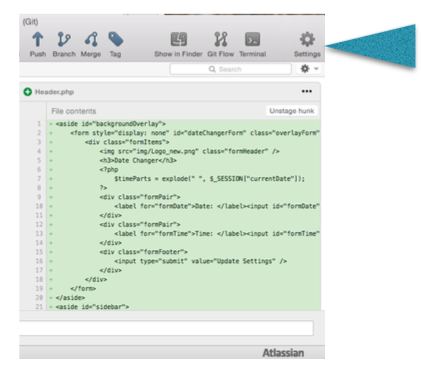Screen dimensions: 421x376
Task: Open the small gear options dropdown
Action: click(309, 69)
